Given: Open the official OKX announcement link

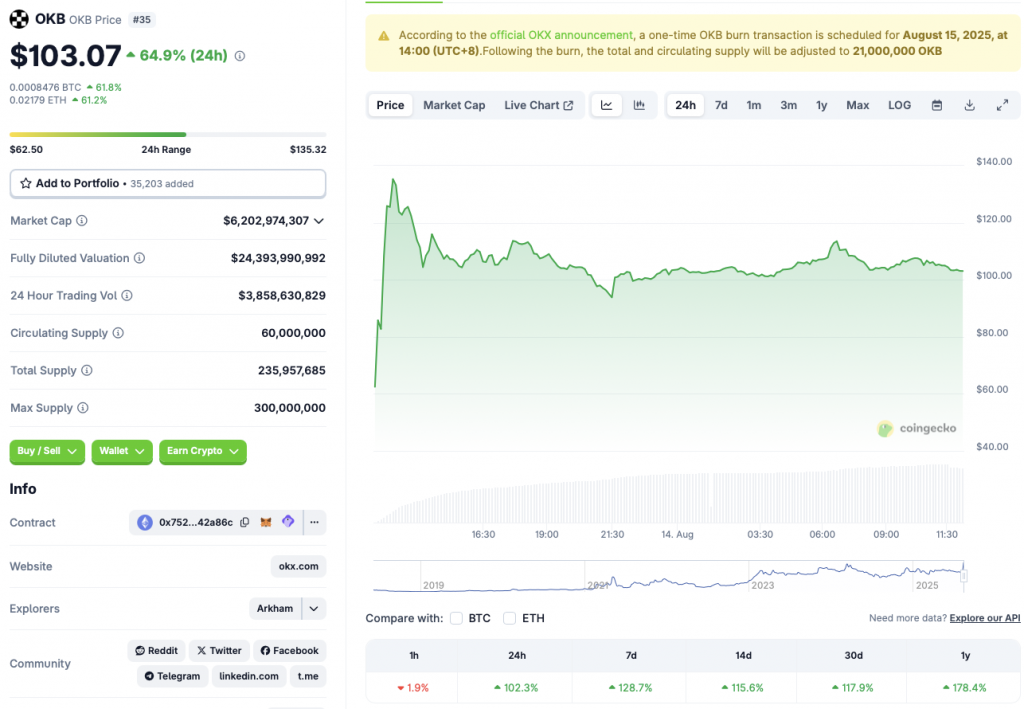Looking at the screenshot, I should 561,35.
